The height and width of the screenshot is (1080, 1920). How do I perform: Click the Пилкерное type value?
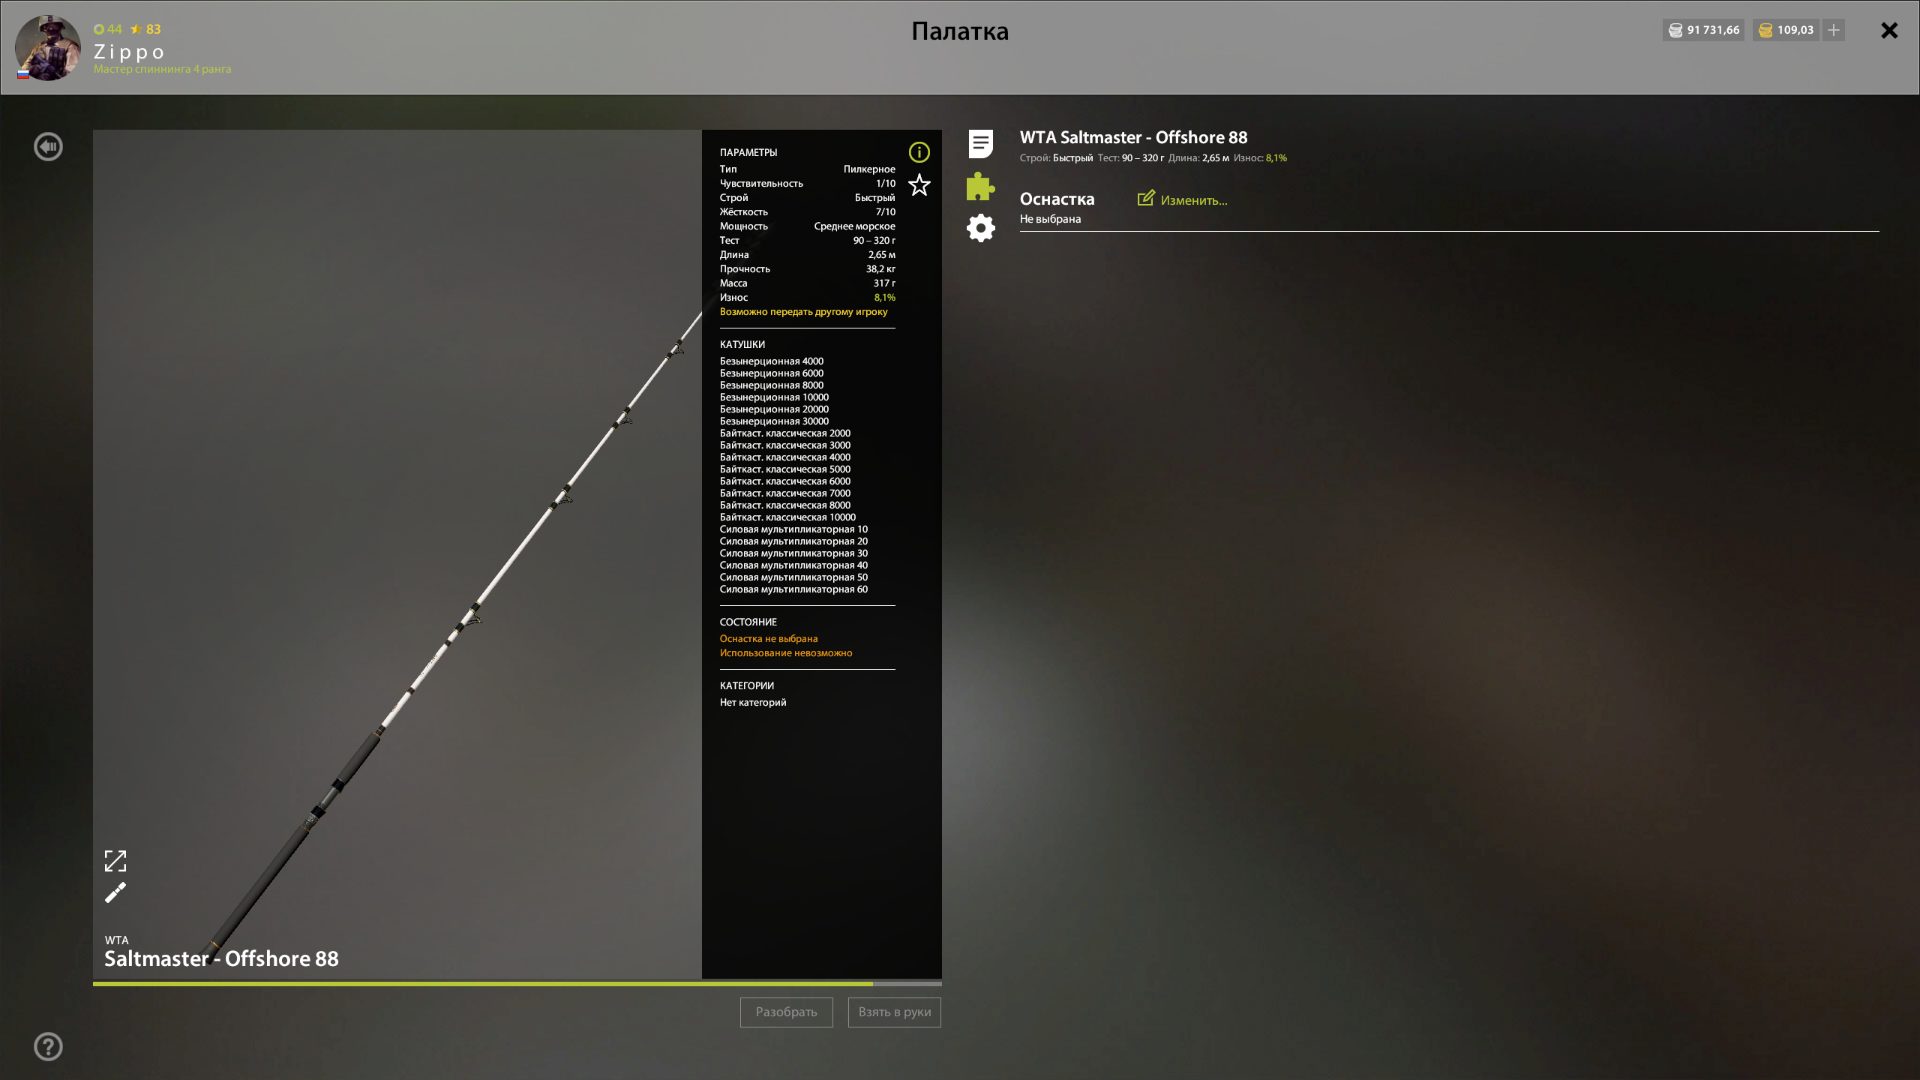pyautogui.click(x=868, y=170)
